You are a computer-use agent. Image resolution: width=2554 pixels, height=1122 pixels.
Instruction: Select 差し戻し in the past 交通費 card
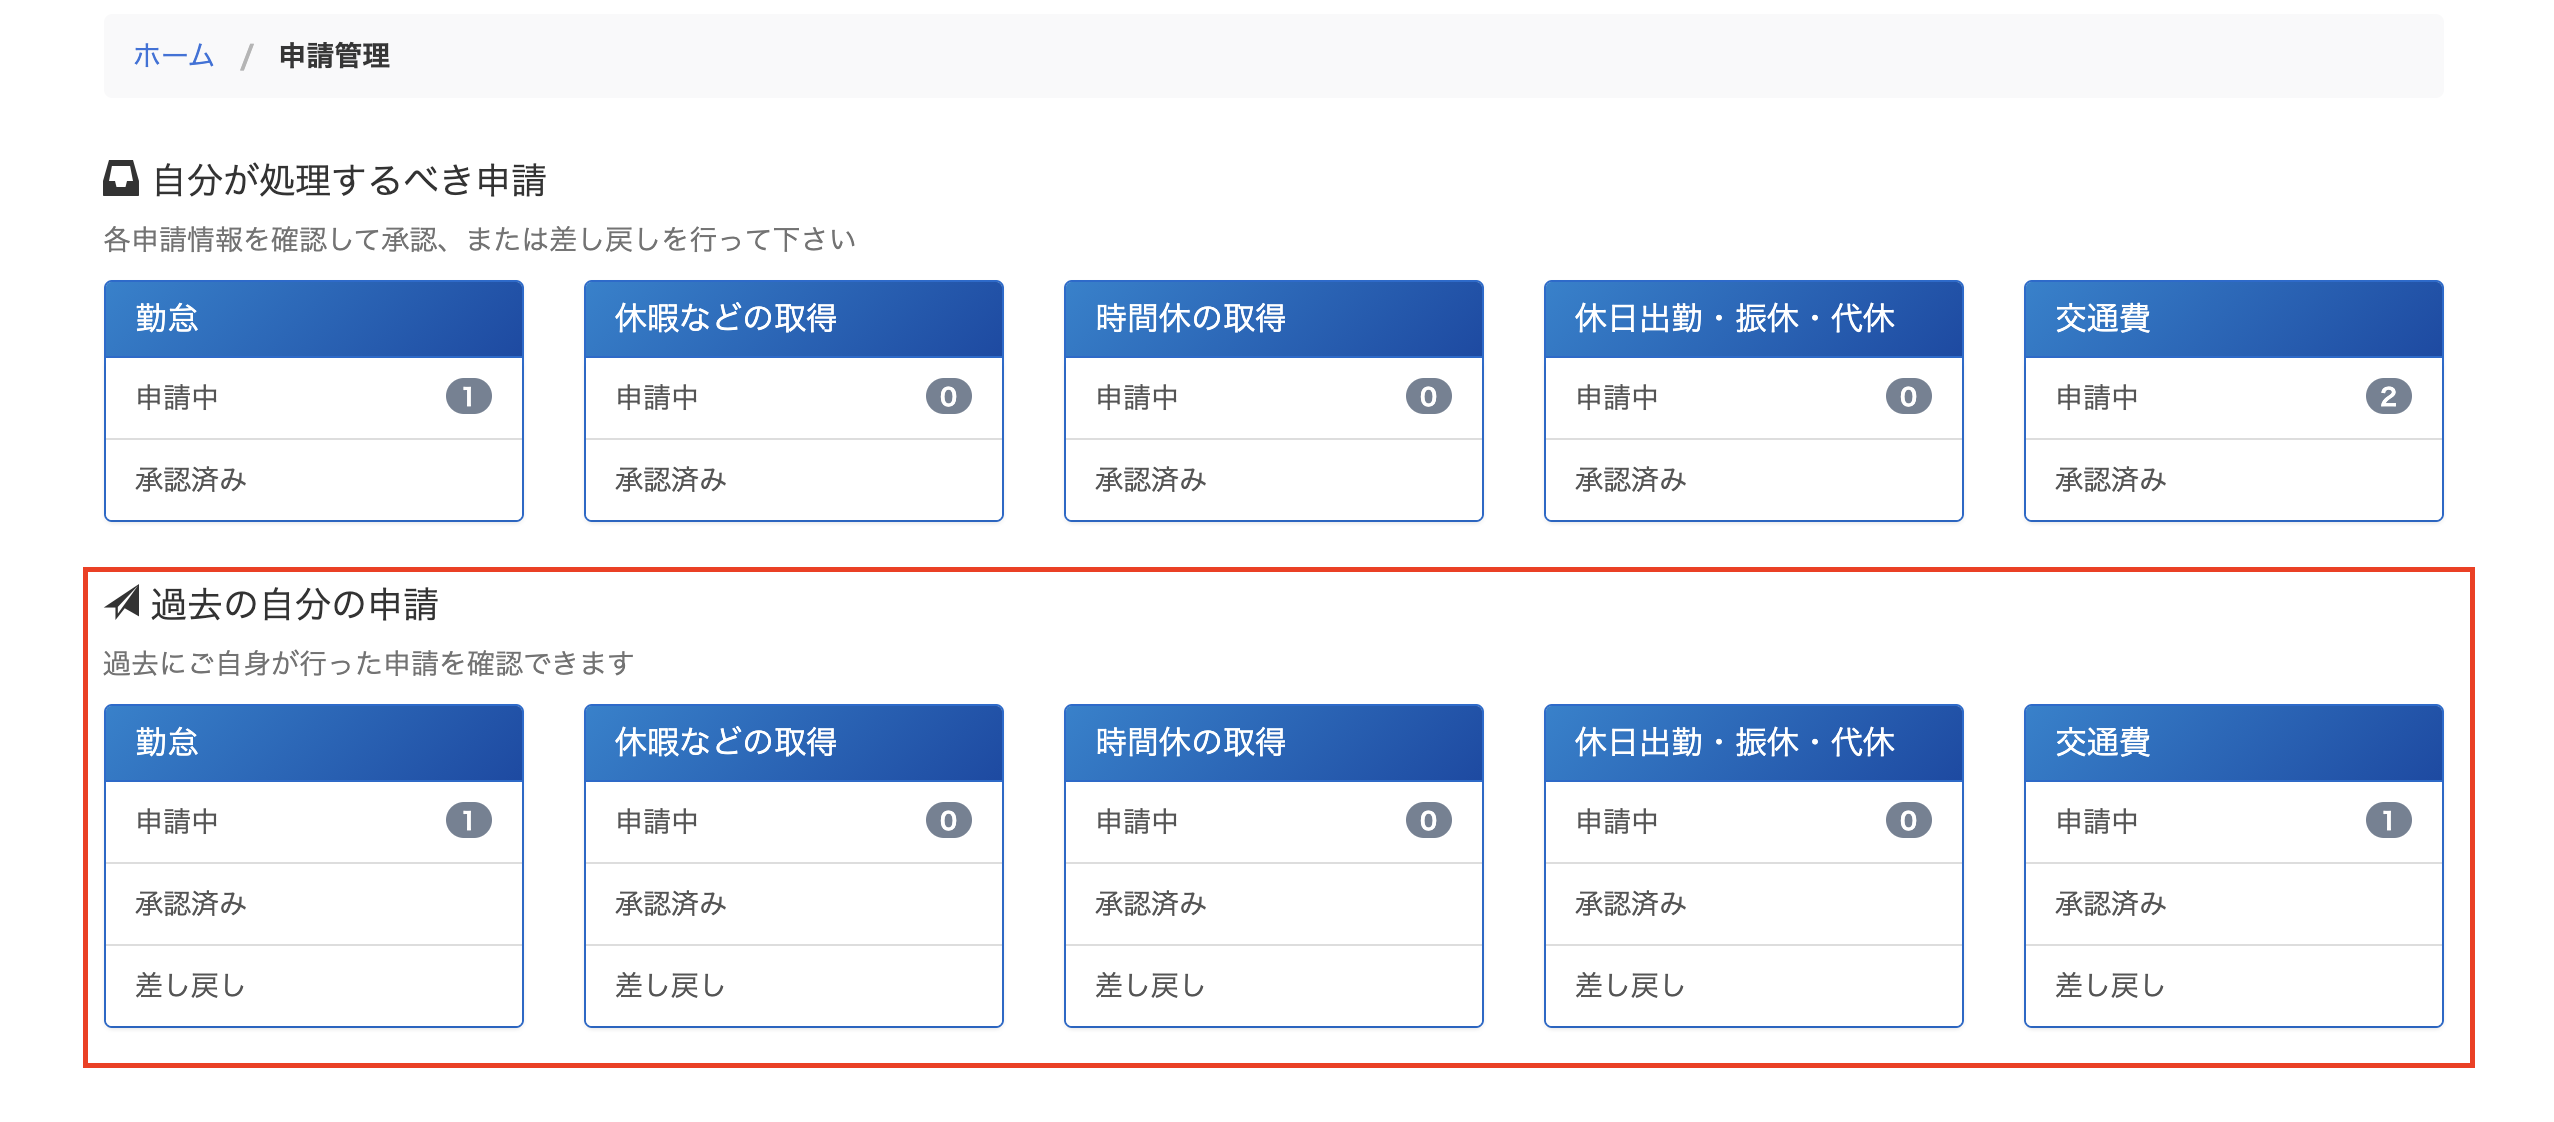tap(2110, 986)
